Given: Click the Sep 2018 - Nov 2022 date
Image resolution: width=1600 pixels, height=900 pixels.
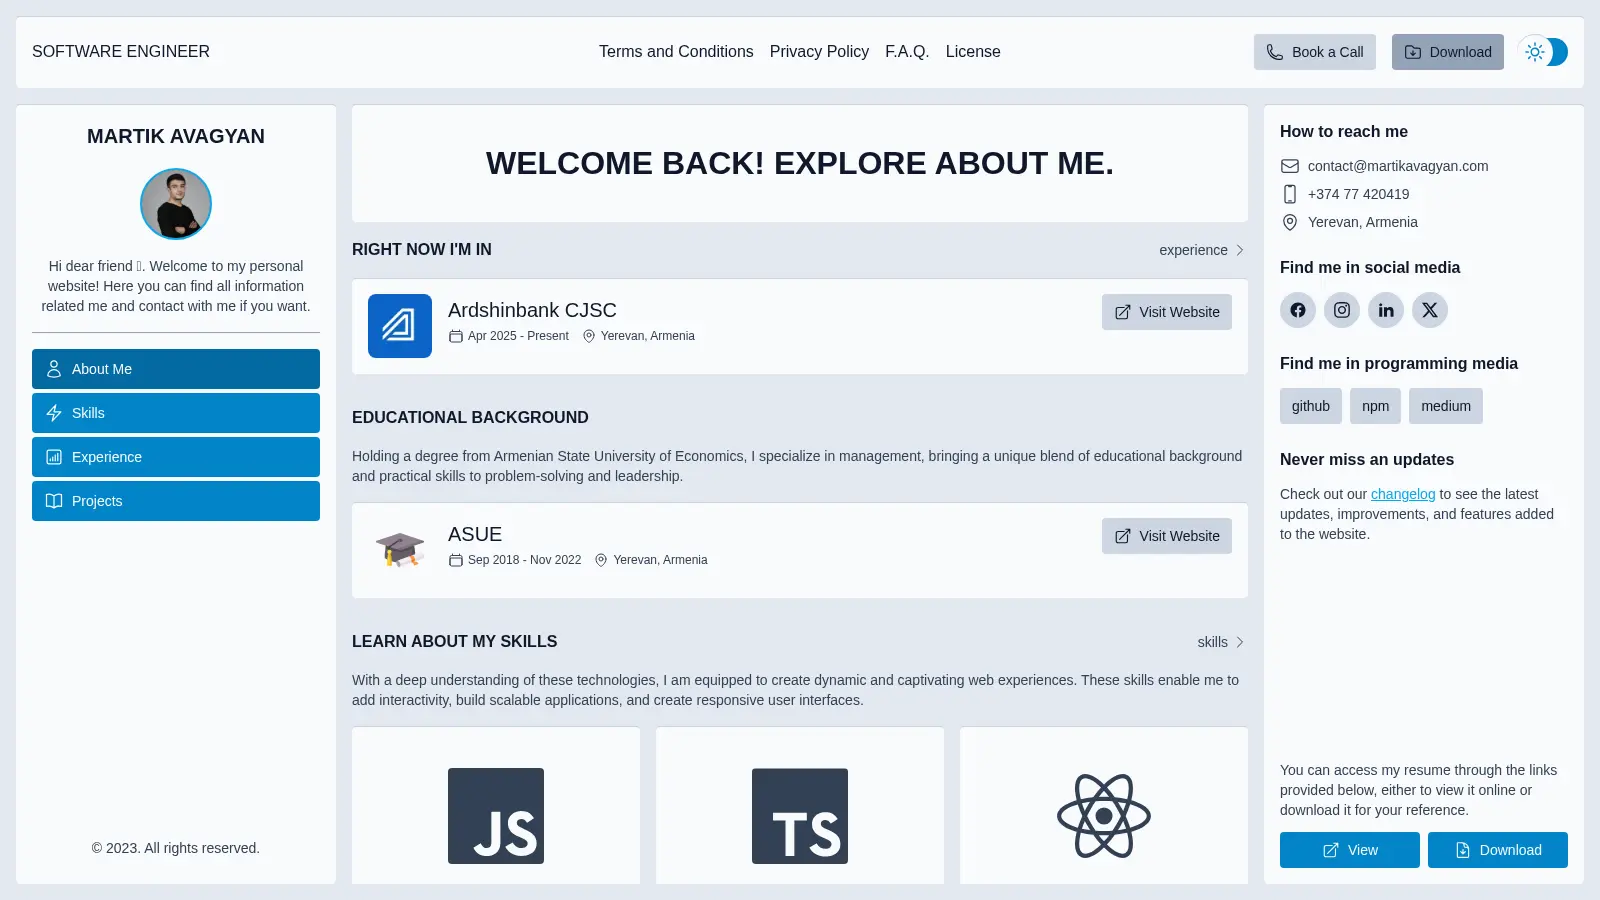Looking at the screenshot, I should (x=524, y=560).
